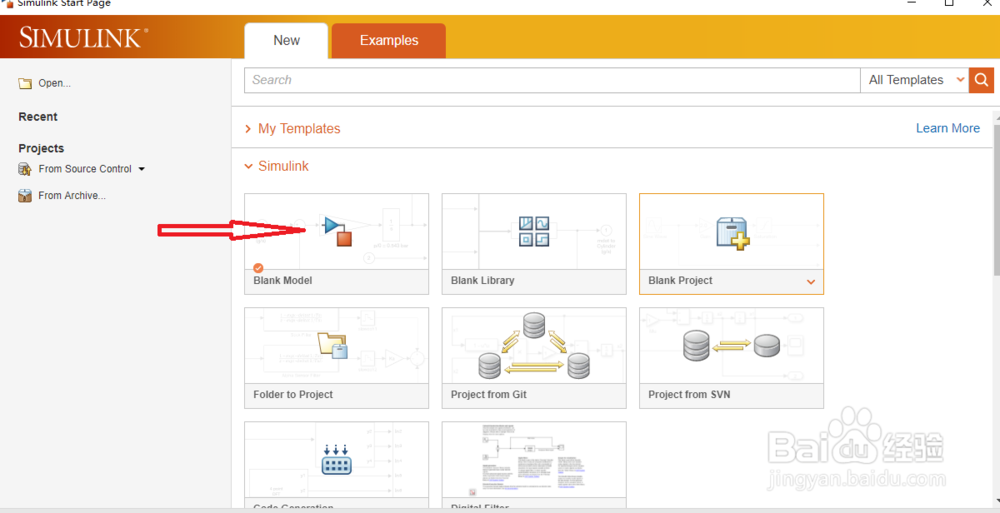Click the Open... link
Screen dimensions: 1000x513
pos(54,83)
